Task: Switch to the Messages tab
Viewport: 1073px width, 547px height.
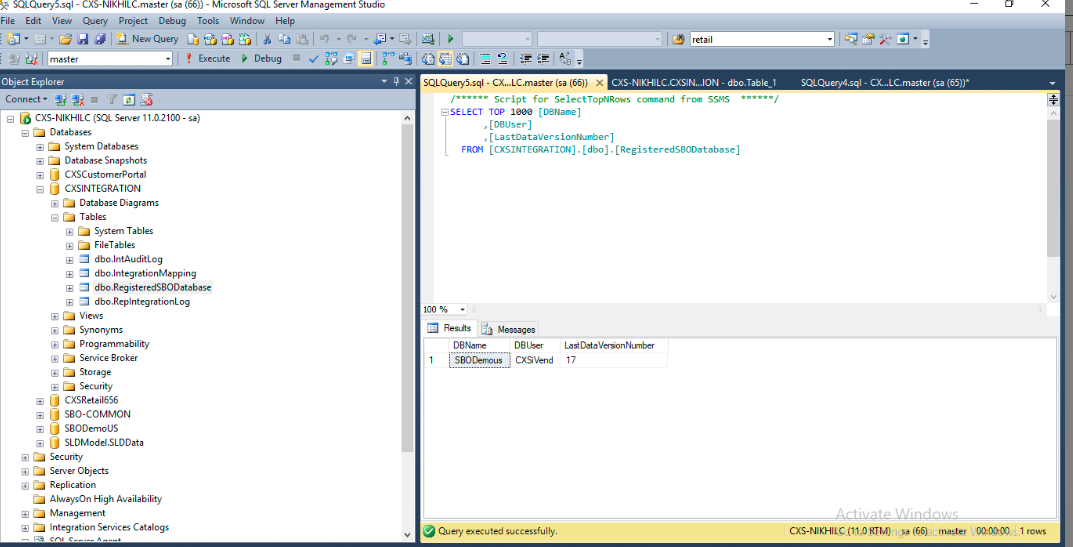Action: tap(509, 329)
